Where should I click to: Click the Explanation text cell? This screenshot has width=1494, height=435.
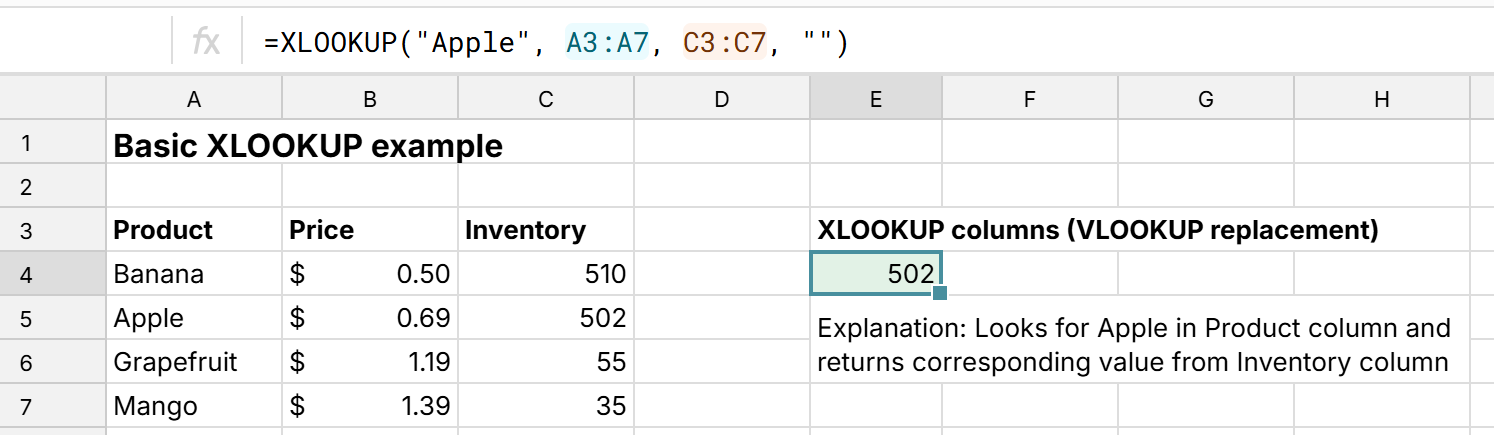coord(1133,344)
